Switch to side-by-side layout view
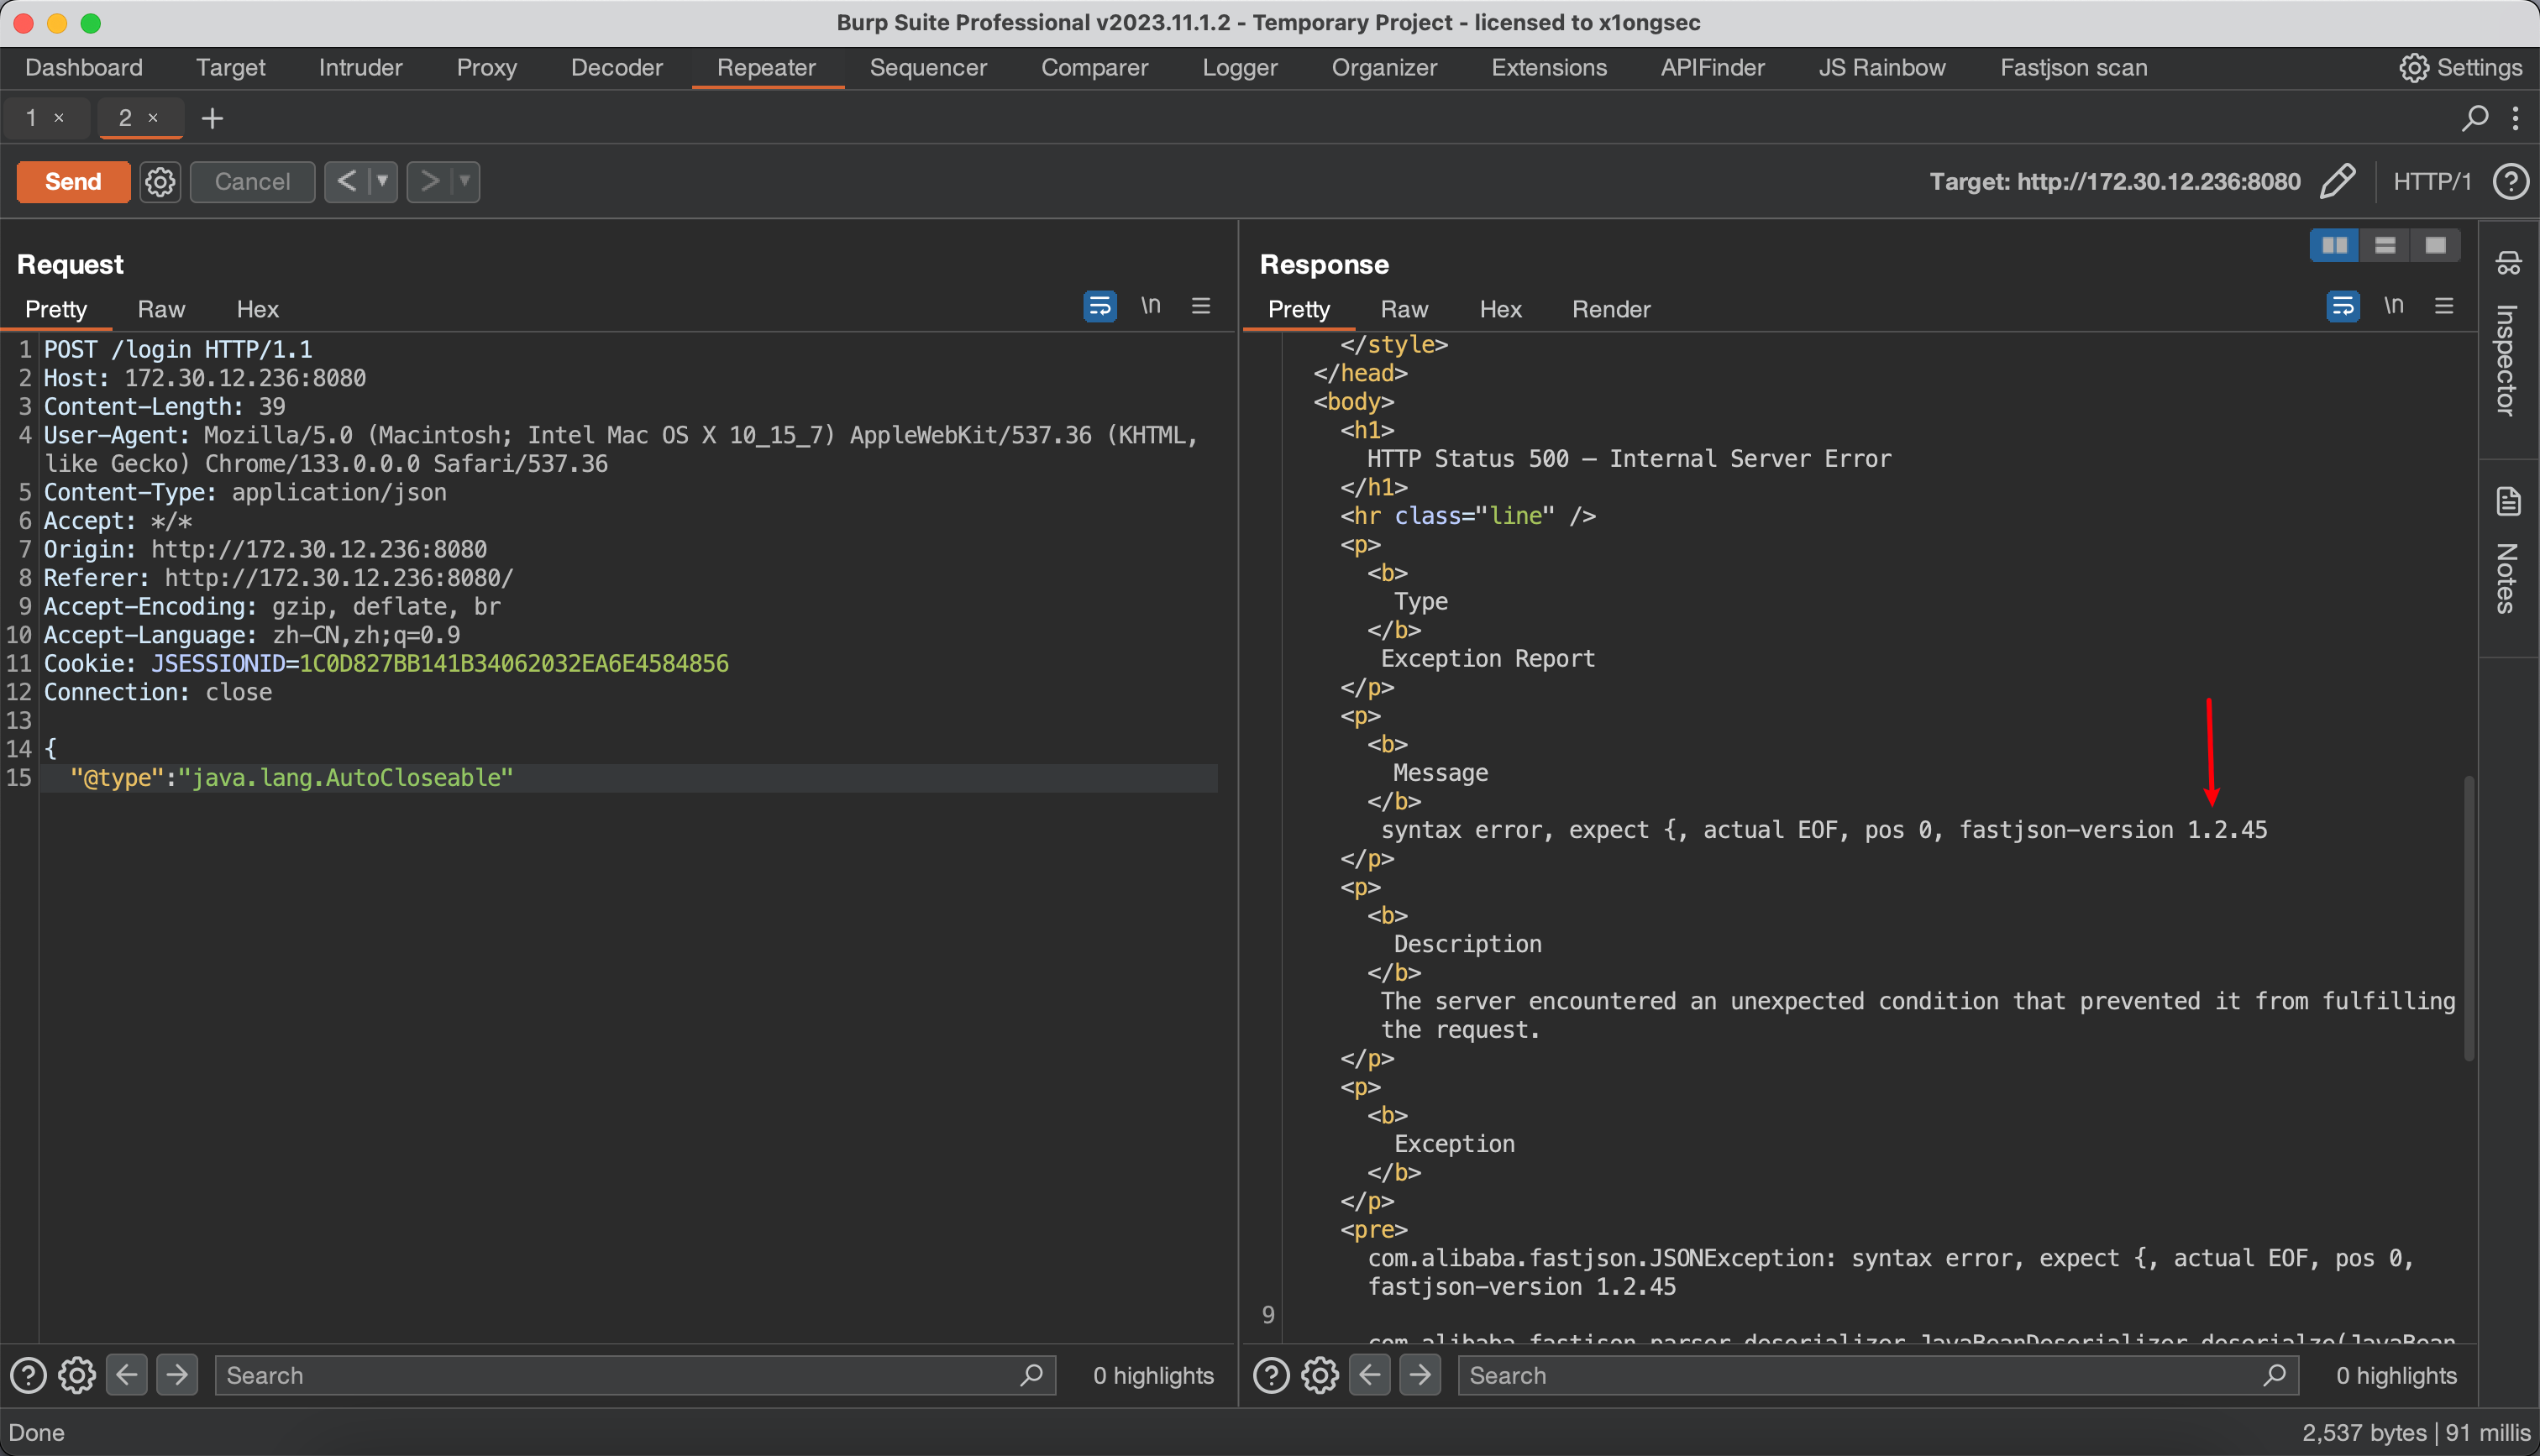 point(2334,245)
